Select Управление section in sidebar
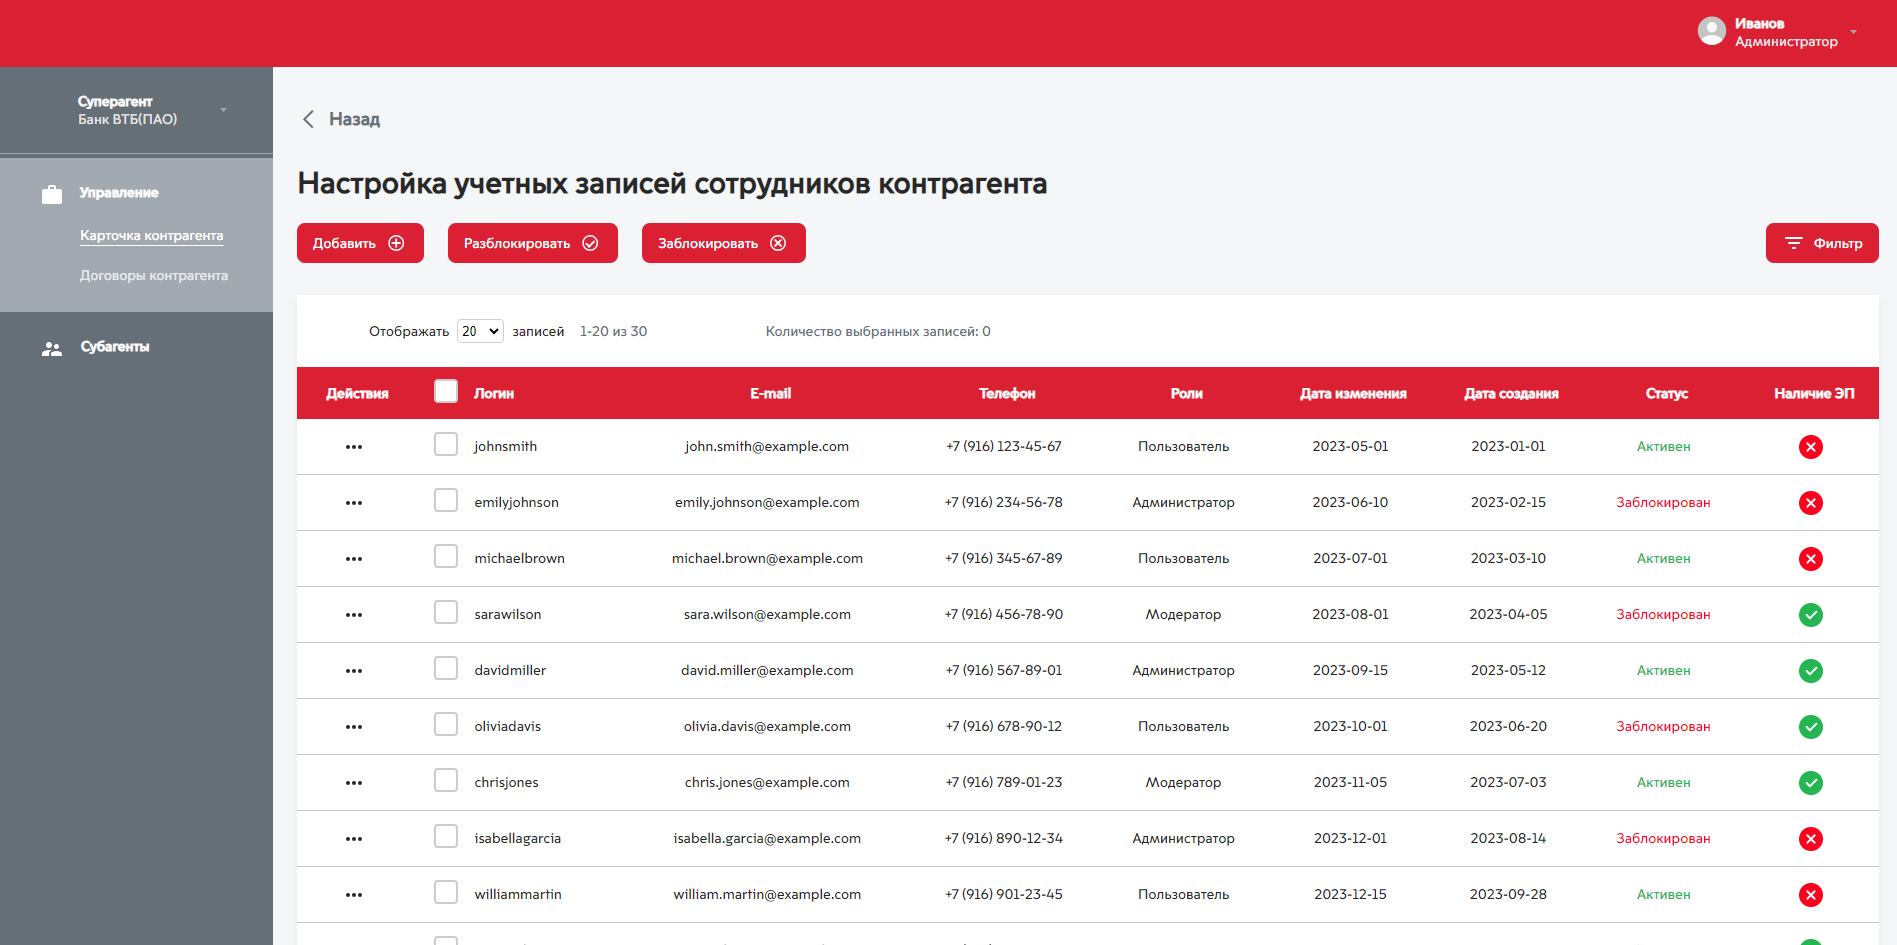This screenshot has width=1897, height=945. (x=119, y=193)
